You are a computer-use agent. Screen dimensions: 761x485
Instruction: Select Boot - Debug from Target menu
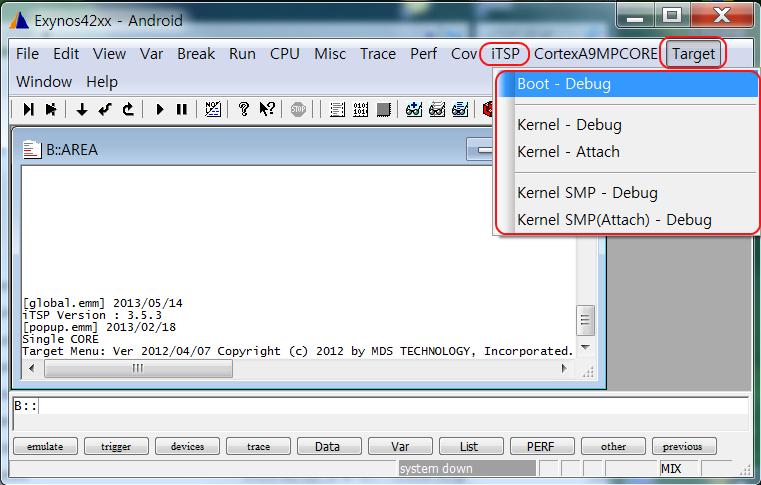[564, 84]
